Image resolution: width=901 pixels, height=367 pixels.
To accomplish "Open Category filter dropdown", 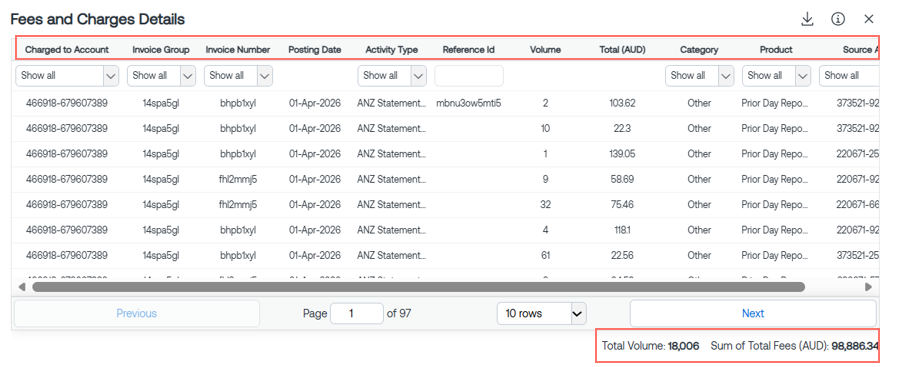I will click(x=700, y=75).
